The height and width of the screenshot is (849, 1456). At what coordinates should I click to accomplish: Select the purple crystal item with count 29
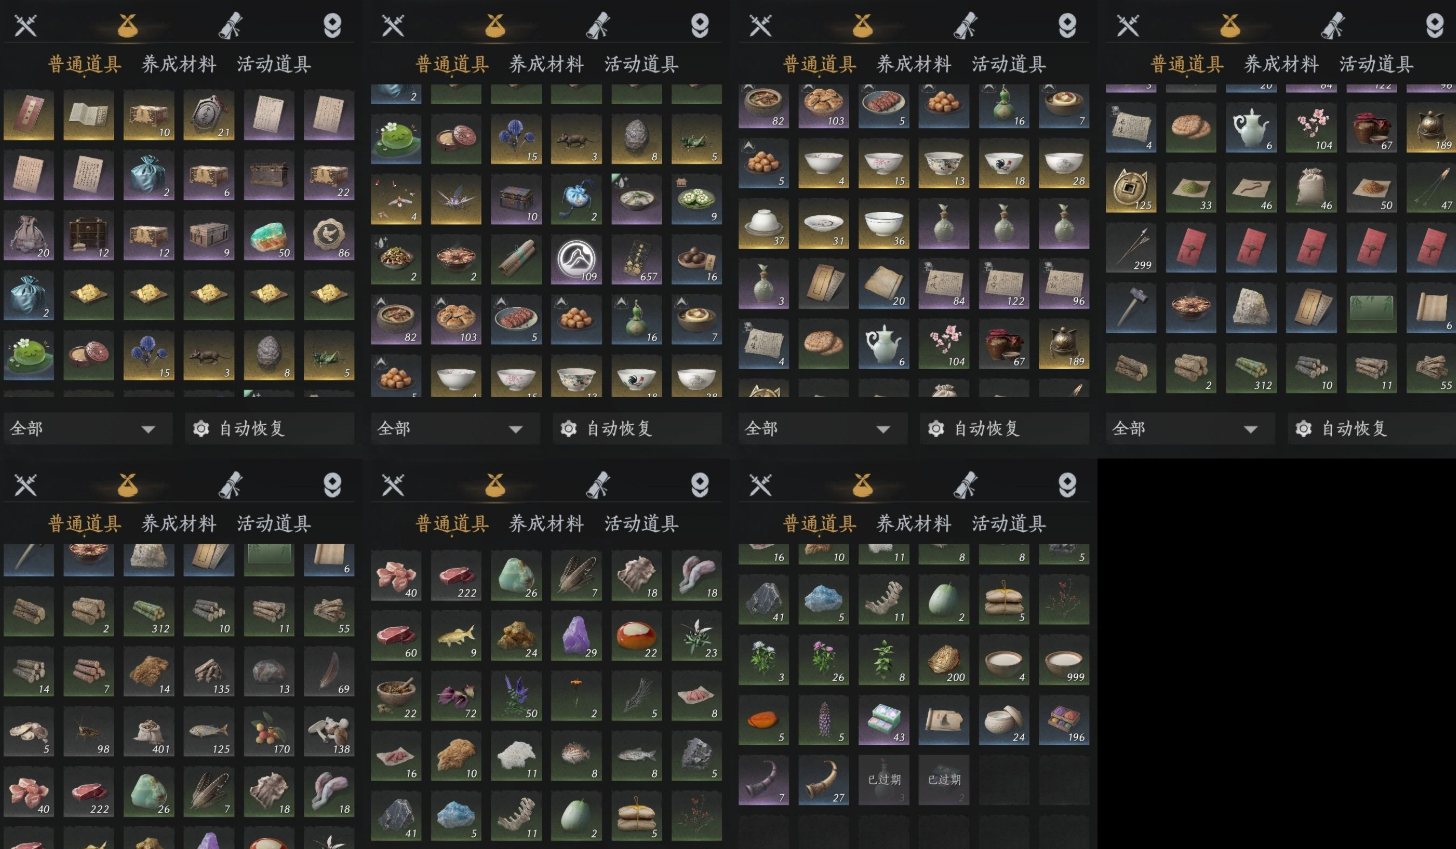(x=576, y=635)
